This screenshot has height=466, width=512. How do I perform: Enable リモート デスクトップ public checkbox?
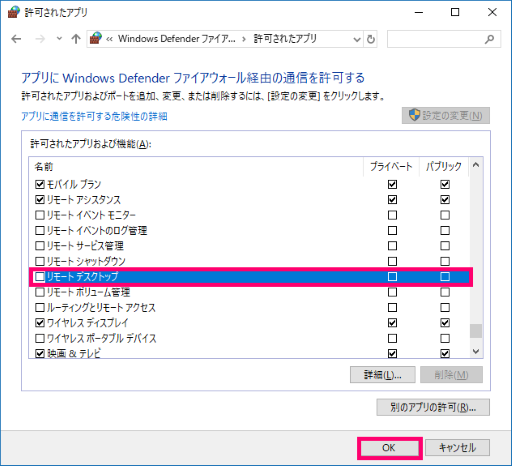point(445,276)
